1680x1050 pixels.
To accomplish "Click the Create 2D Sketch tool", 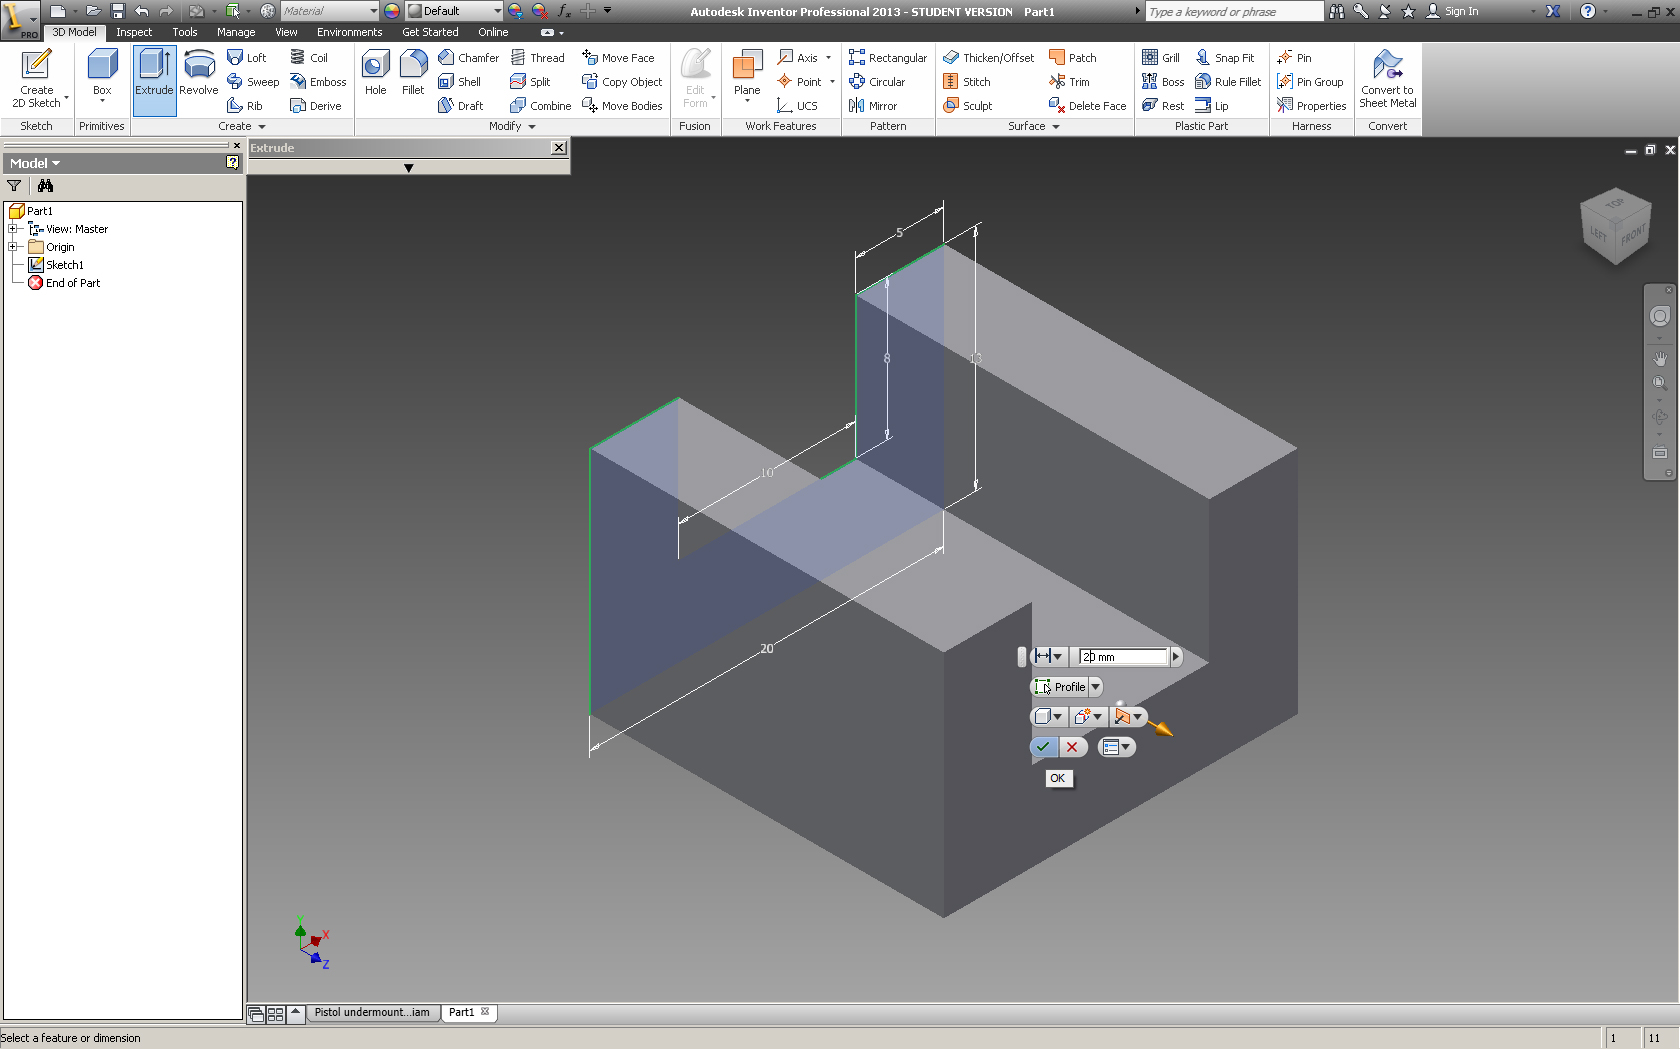I will coord(37,79).
